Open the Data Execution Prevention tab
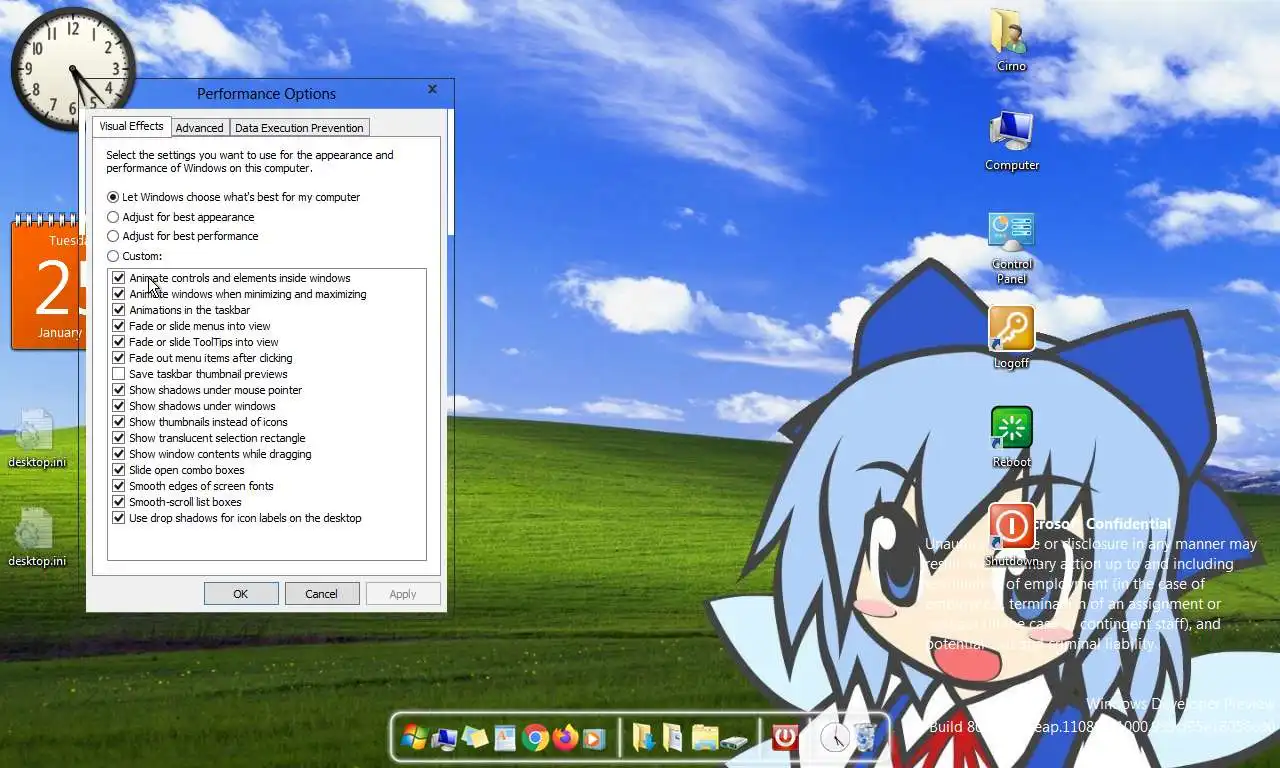 pos(299,128)
